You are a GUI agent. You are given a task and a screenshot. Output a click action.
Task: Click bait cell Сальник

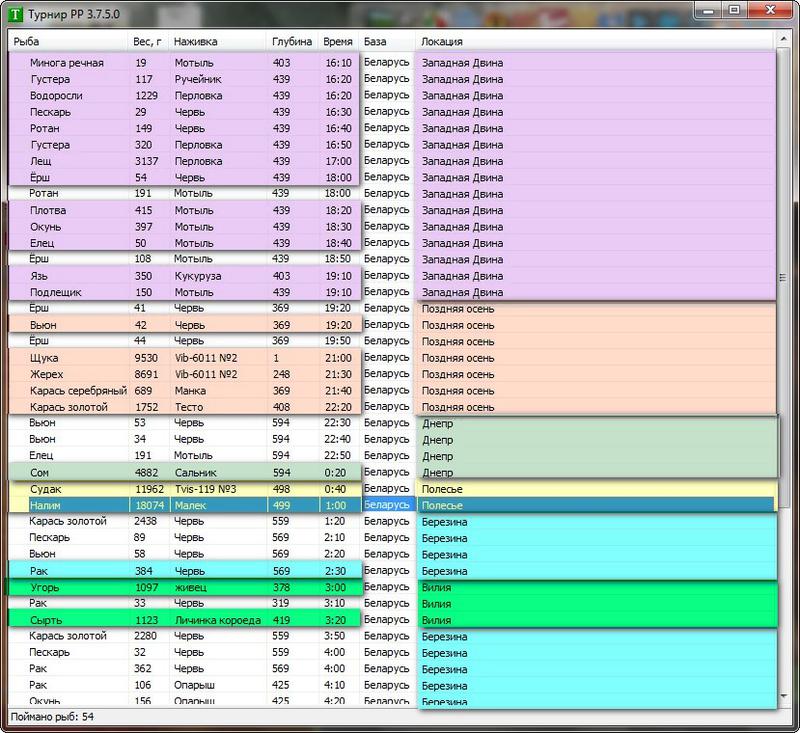coord(196,473)
